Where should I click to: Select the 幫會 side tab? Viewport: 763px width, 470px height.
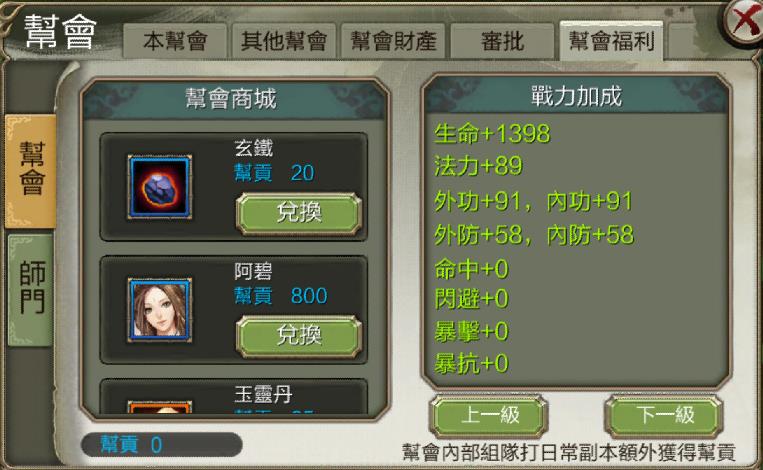(x=31, y=171)
